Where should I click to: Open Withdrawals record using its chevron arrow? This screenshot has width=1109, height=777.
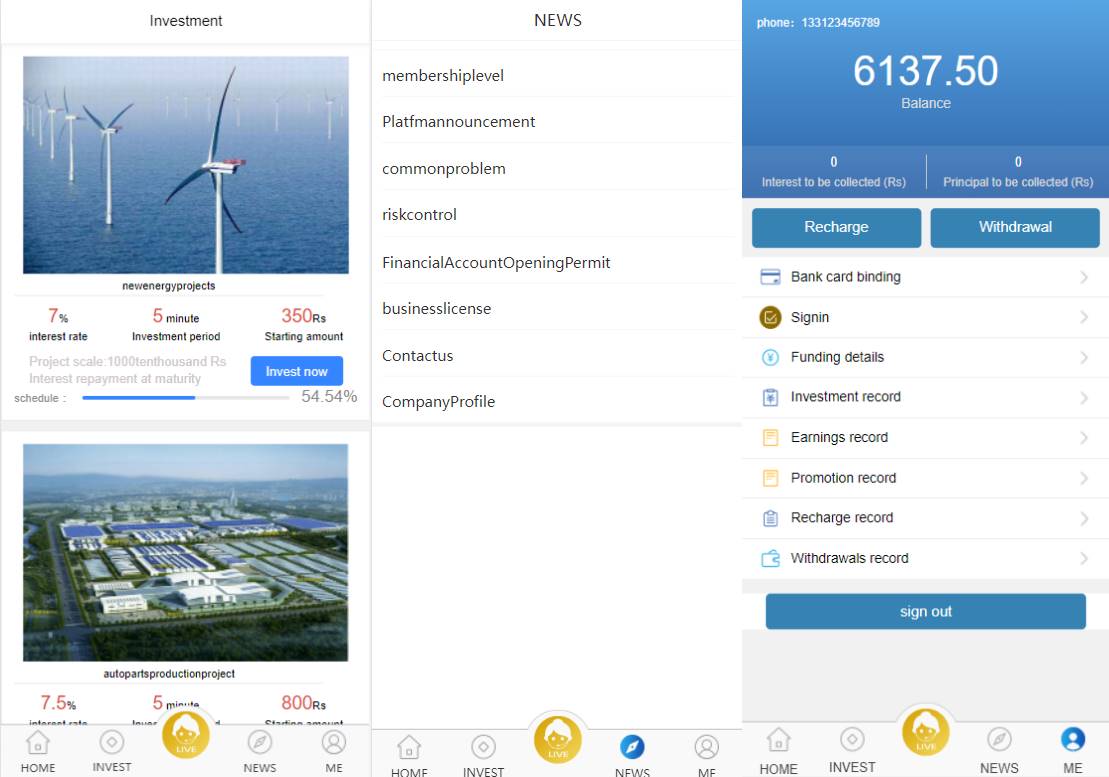[1084, 558]
